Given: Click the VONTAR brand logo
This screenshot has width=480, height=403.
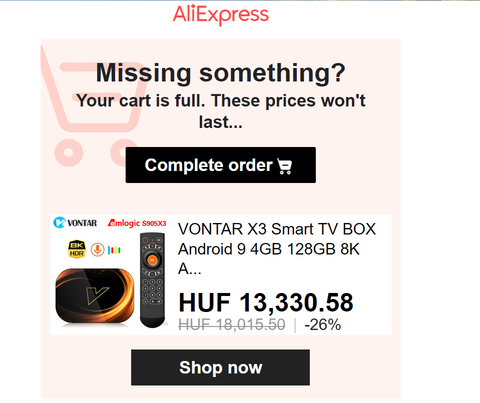Looking at the screenshot, I should [75, 223].
